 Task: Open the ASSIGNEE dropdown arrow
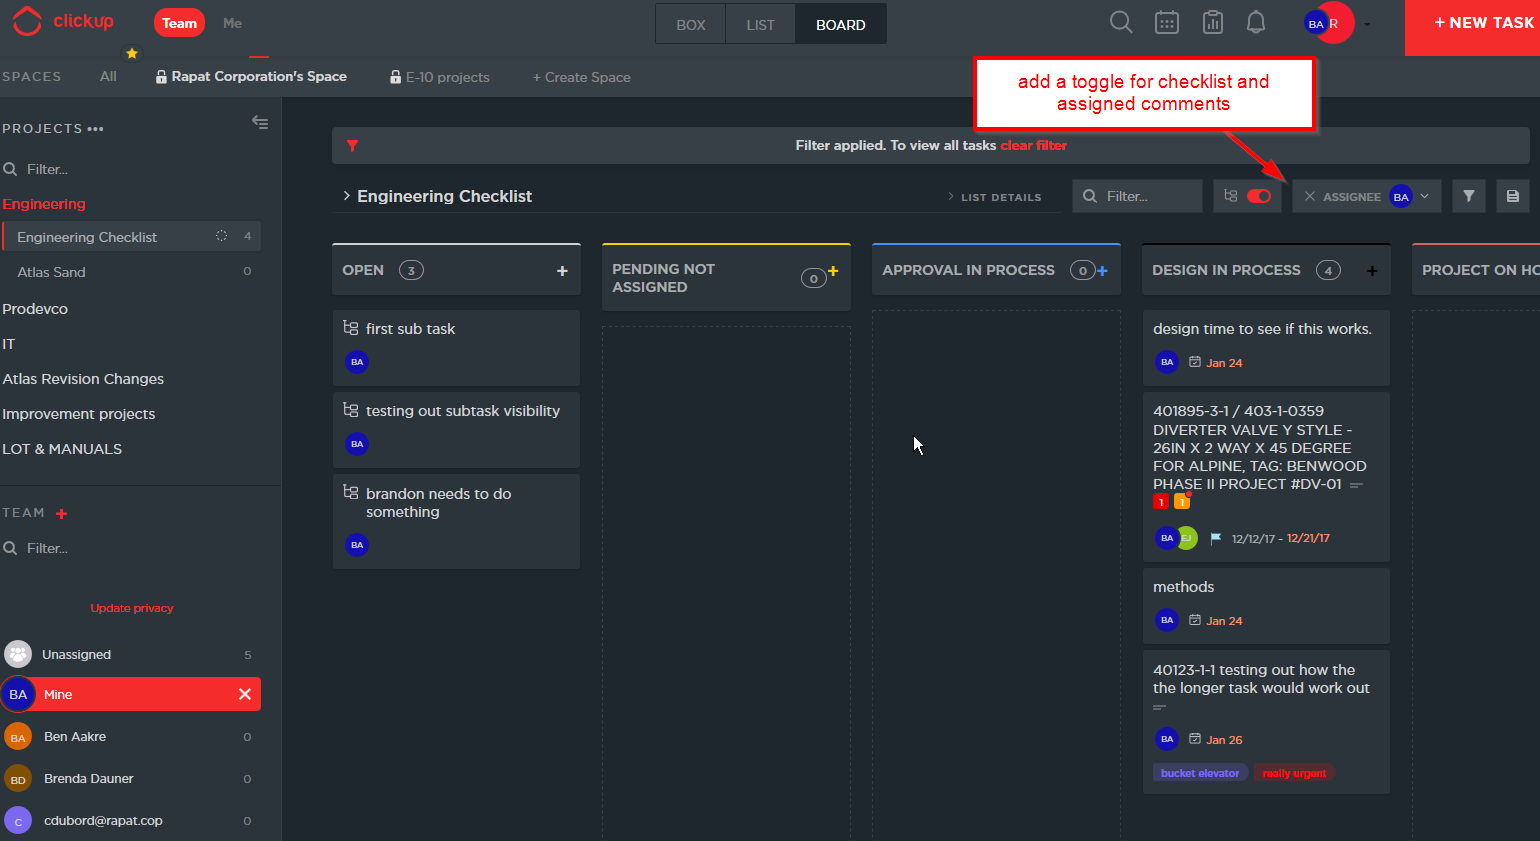1425,197
